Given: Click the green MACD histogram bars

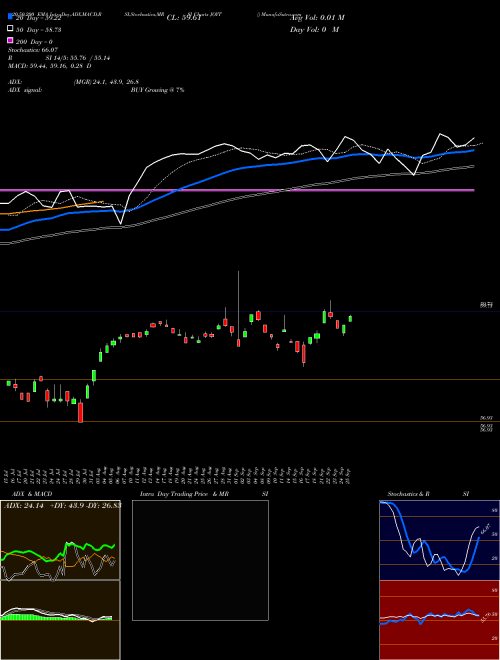Looking at the screenshot, I should pos(38,617).
